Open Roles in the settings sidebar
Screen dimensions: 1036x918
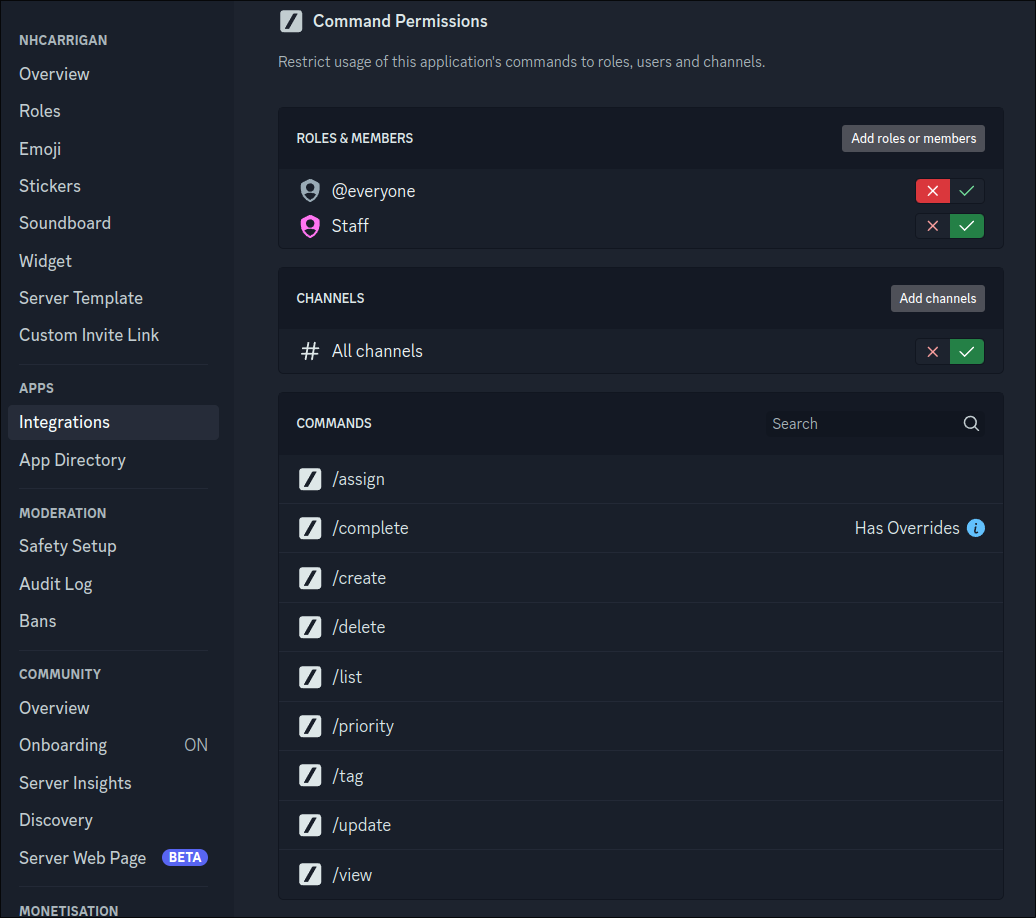[40, 111]
